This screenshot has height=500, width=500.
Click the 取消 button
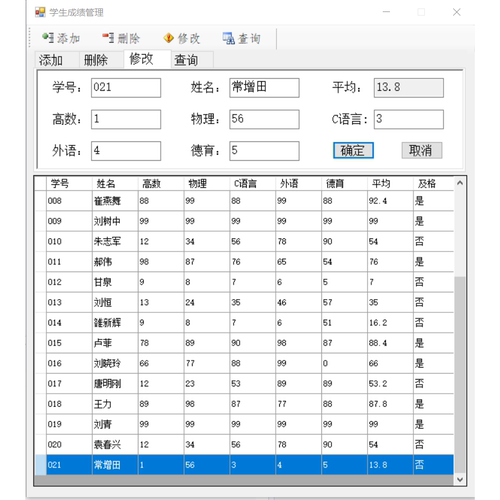pos(421,150)
